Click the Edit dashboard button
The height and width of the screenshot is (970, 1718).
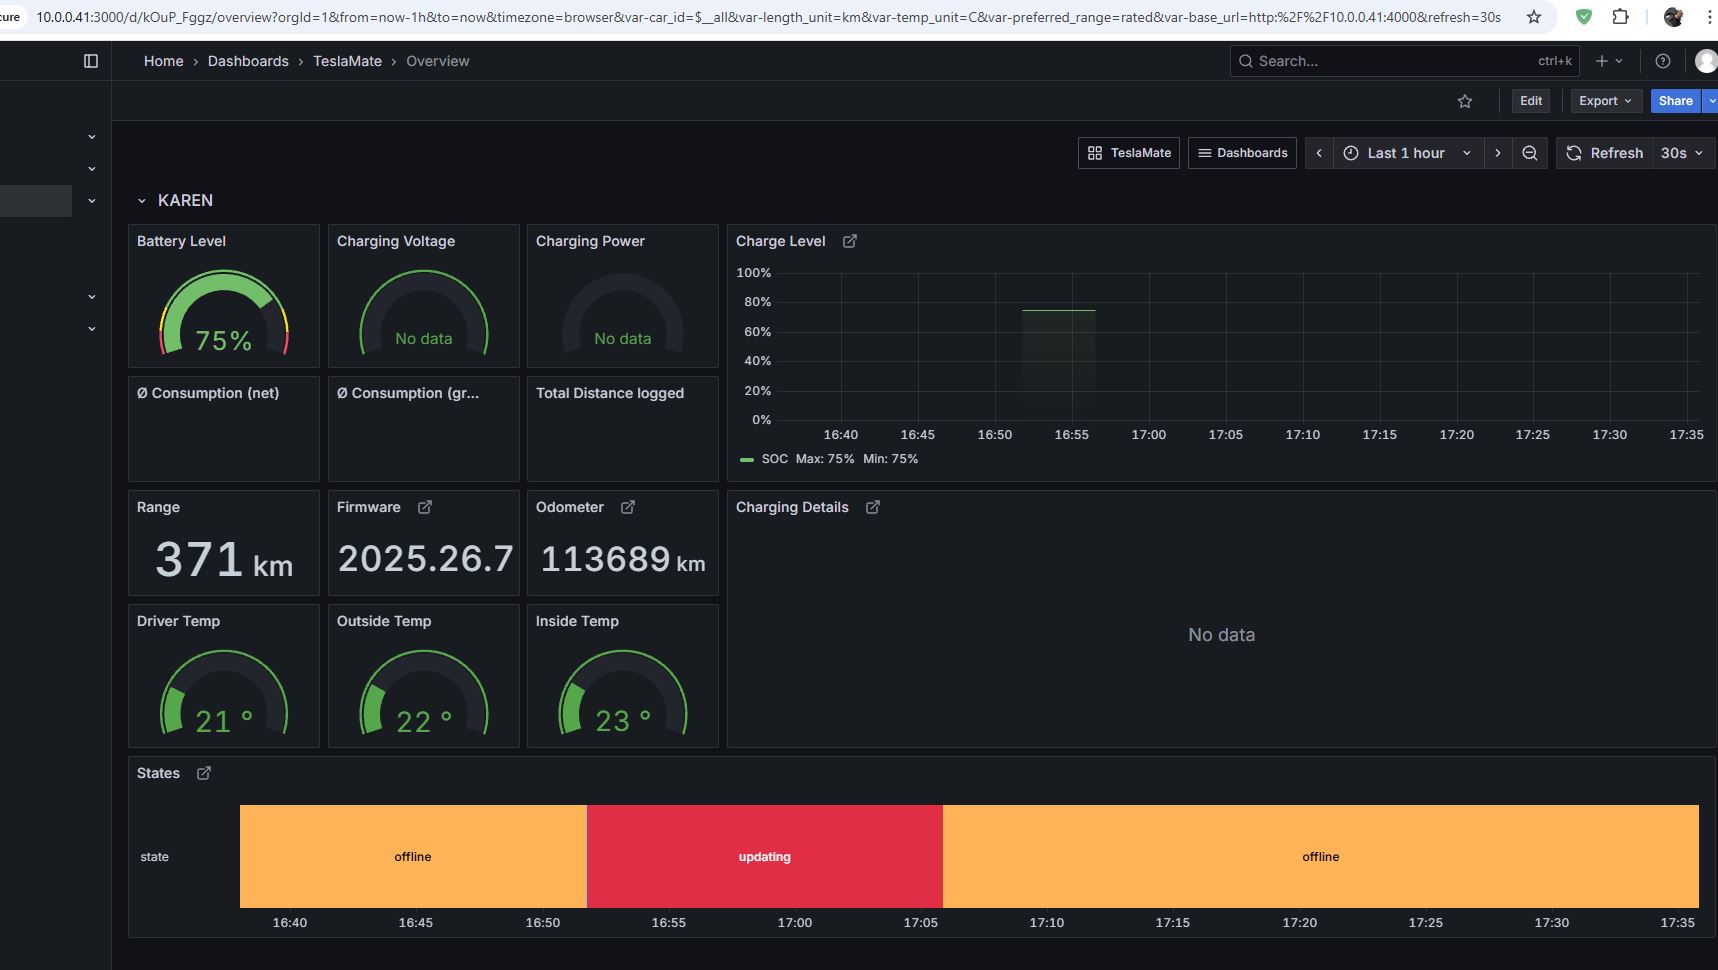pos(1531,101)
